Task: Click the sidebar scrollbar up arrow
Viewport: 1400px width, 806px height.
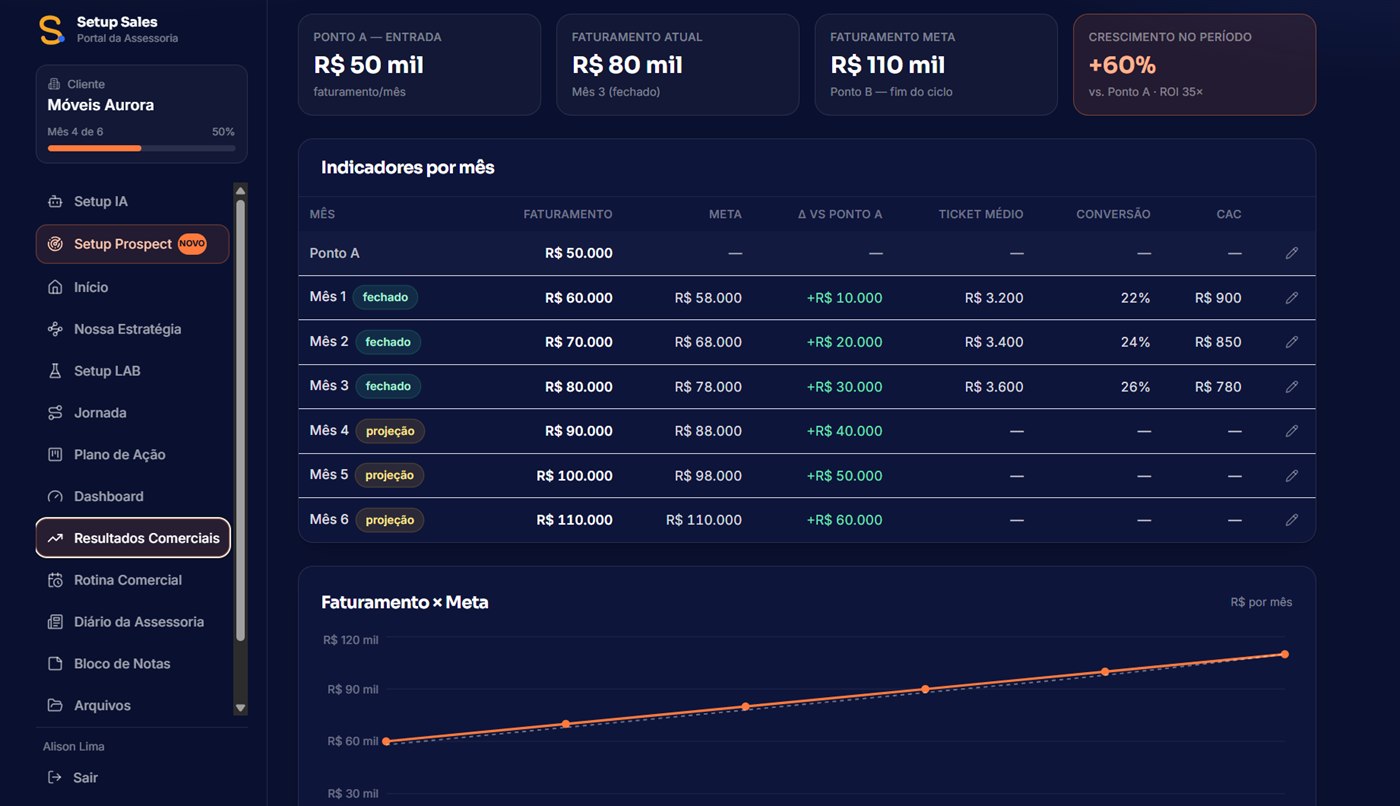Action: tap(240, 191)
